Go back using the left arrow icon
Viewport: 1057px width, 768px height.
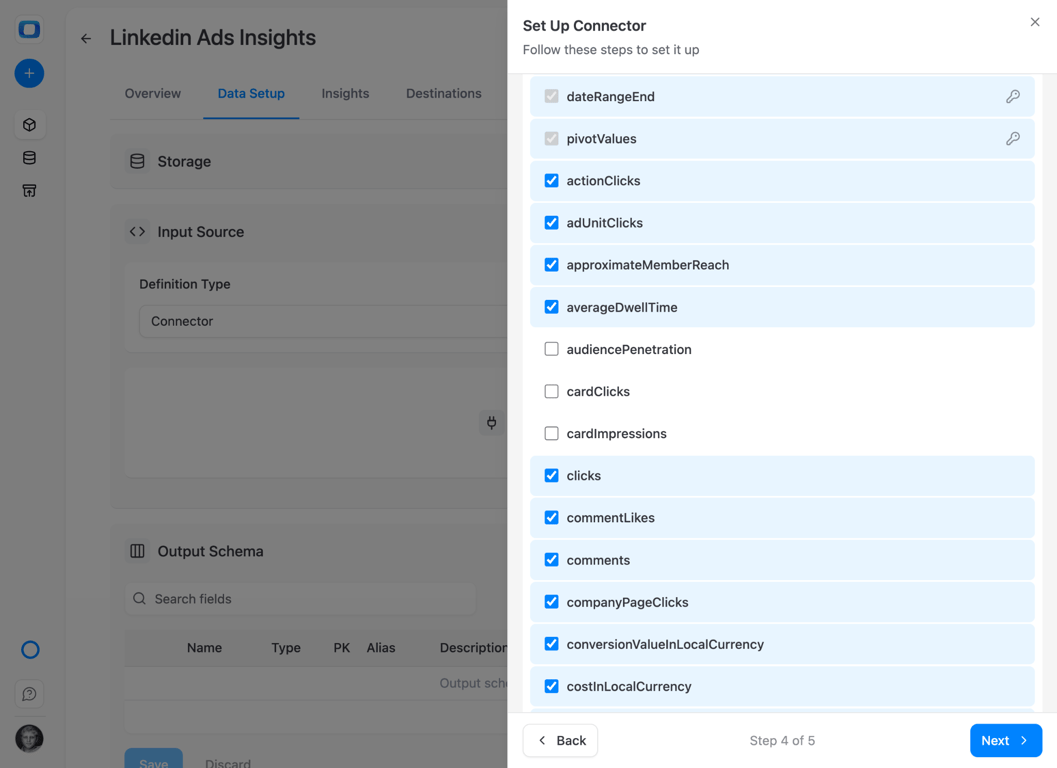tap(86, 38)
